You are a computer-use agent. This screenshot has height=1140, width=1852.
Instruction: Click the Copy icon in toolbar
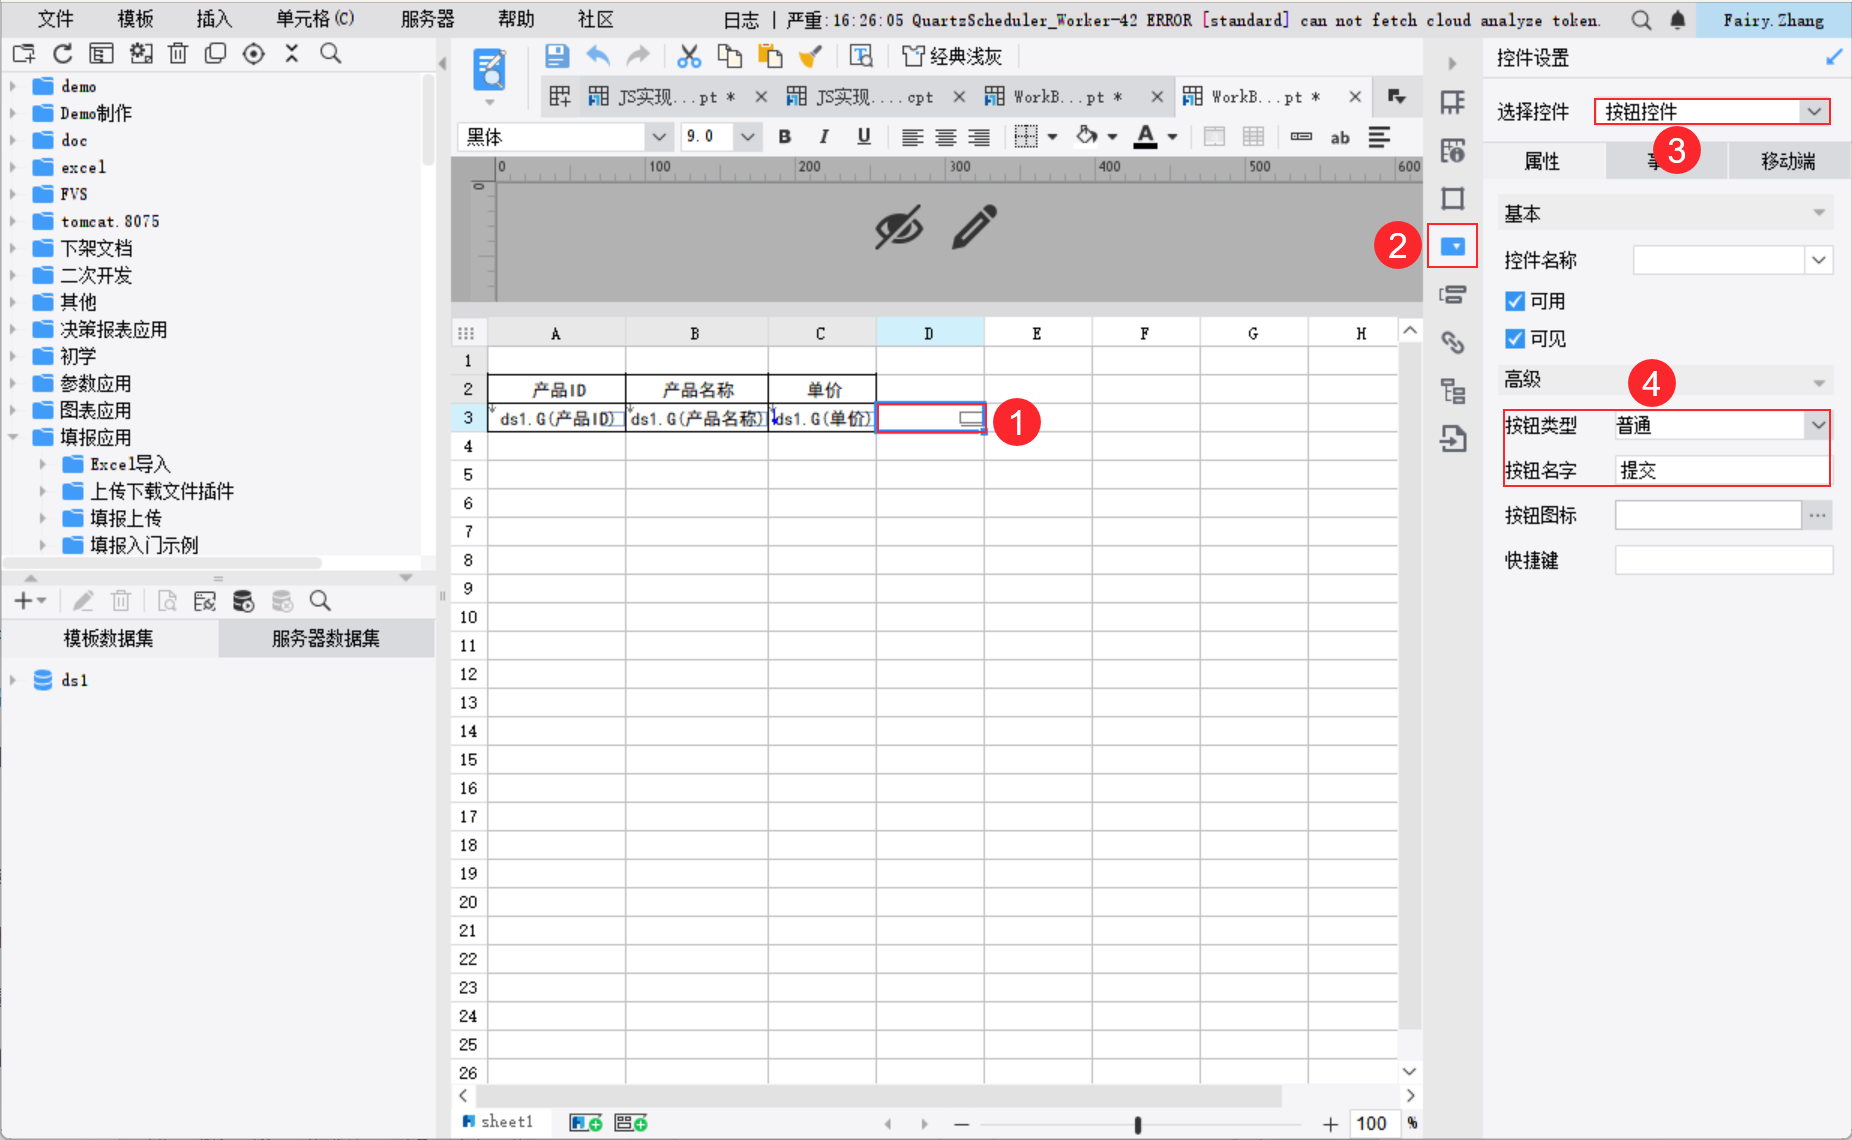click(730, 56)
